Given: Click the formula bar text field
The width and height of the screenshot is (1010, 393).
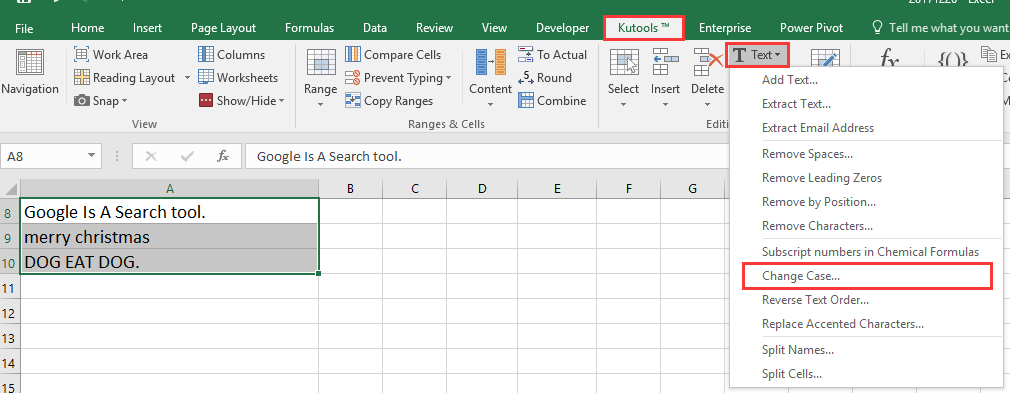Looking at the screenshot, I should (x=486, y=156).
